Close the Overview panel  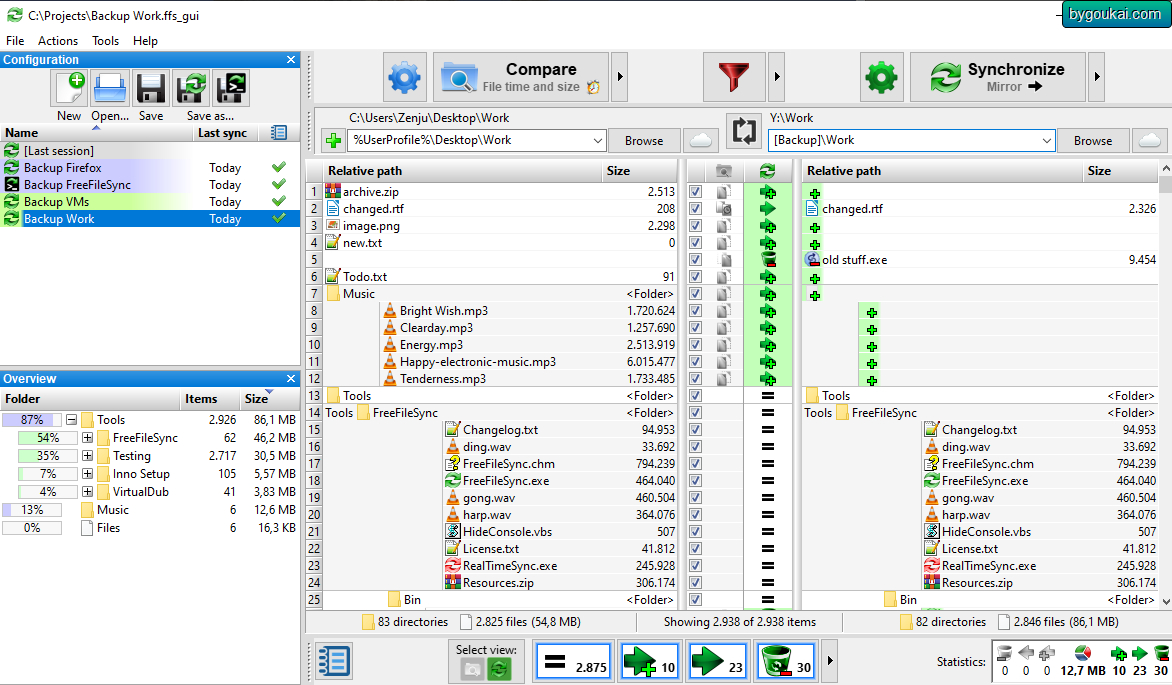291,378
